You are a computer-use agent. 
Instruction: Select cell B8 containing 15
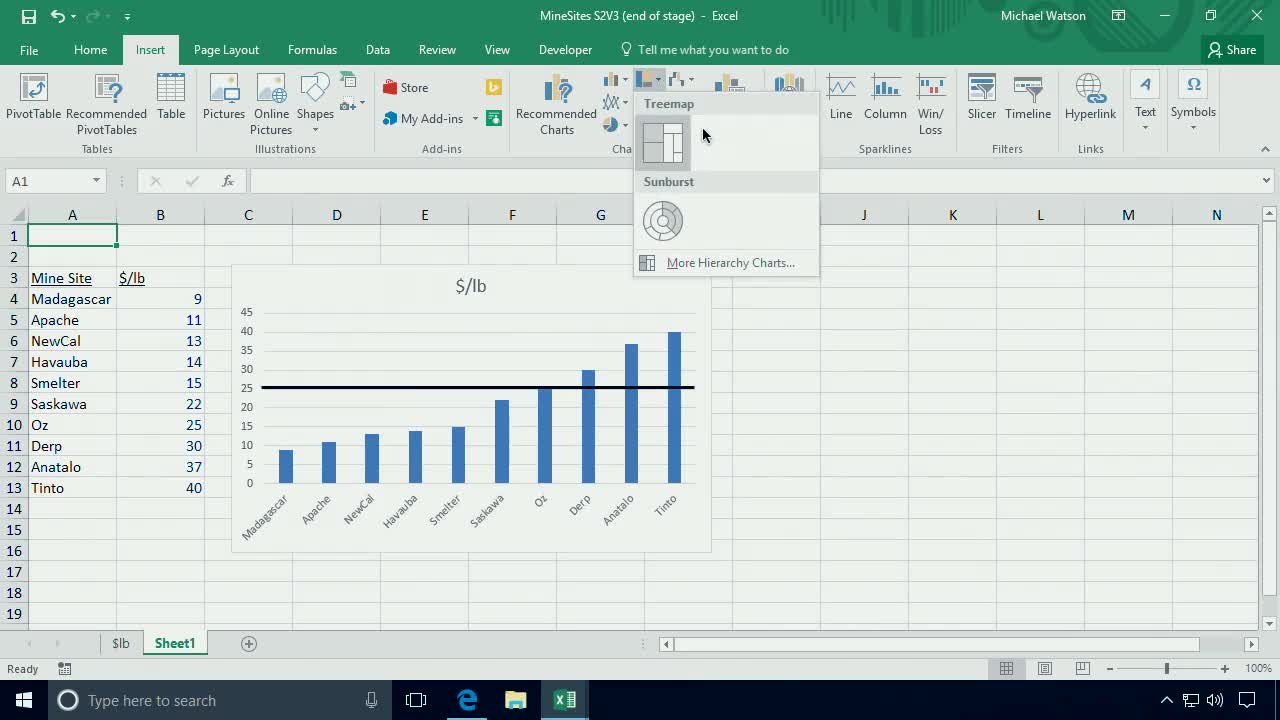[160, 382]
